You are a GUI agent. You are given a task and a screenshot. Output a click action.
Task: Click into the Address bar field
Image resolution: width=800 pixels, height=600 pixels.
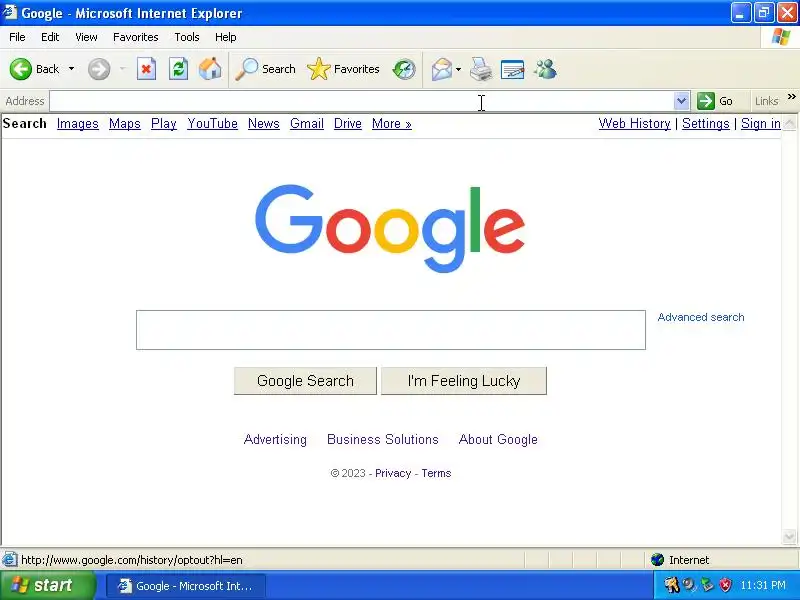coord(361,101)
